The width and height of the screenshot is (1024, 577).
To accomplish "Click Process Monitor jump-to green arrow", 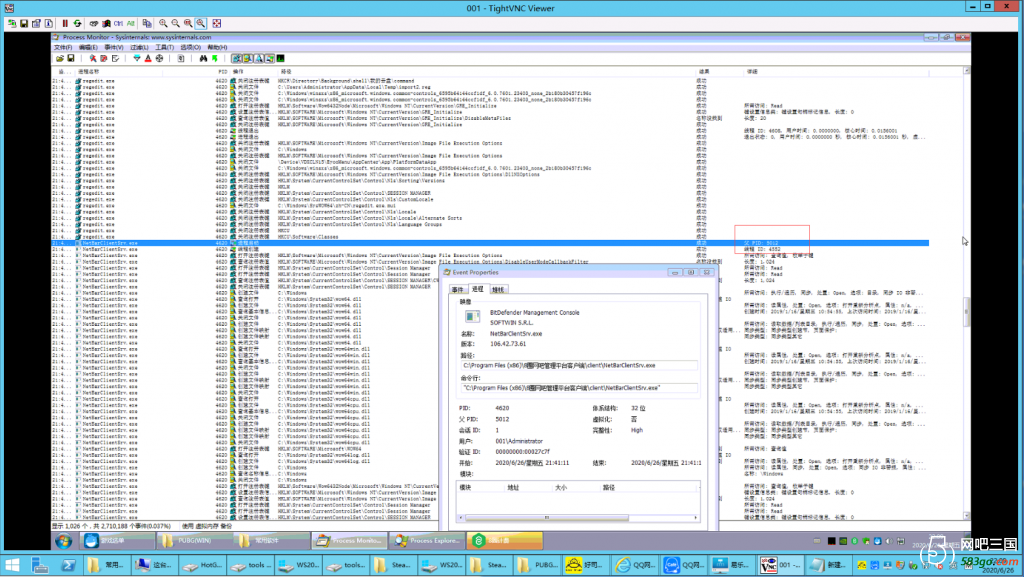I will 214,59.
